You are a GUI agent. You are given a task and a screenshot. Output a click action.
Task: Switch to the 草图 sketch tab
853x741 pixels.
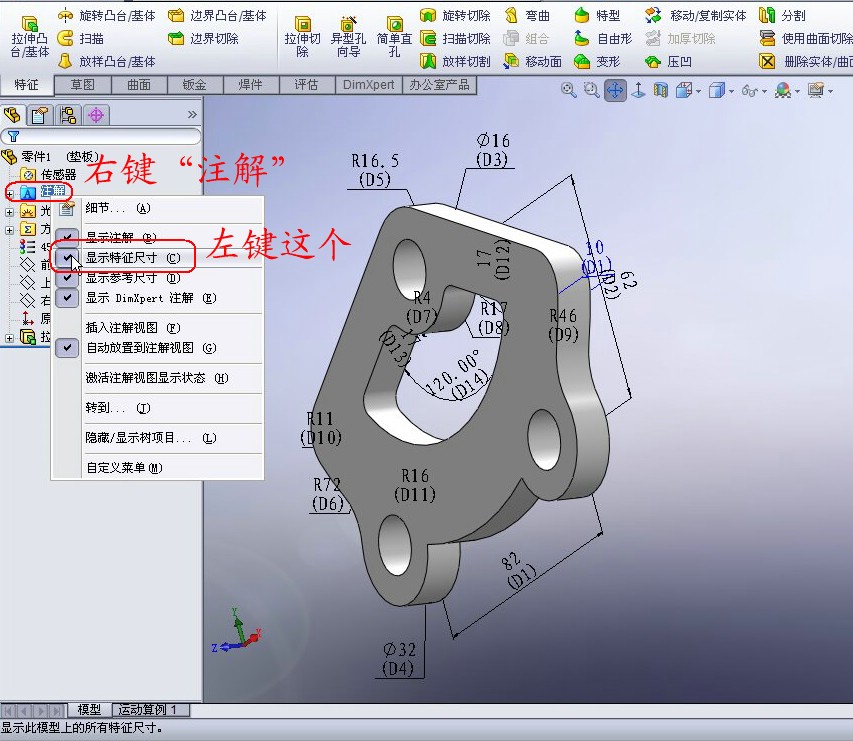click(x=83, y=85)
